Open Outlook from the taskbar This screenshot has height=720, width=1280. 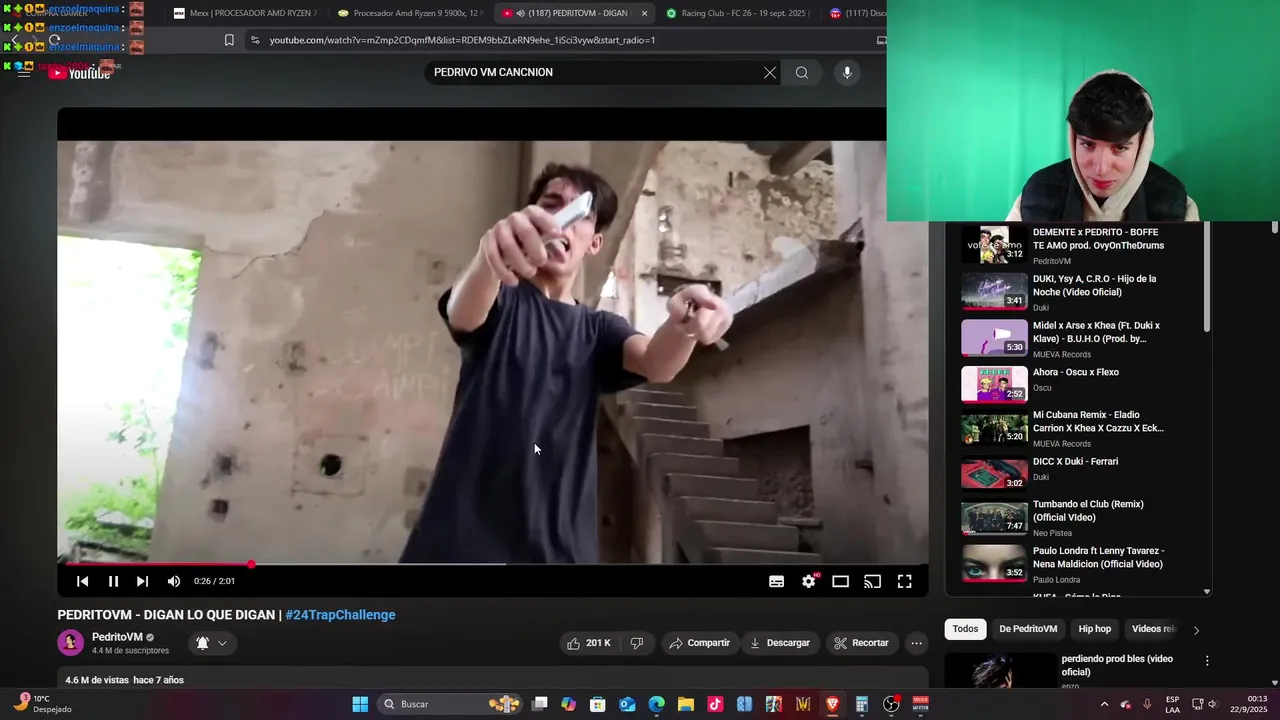point(627,704)
